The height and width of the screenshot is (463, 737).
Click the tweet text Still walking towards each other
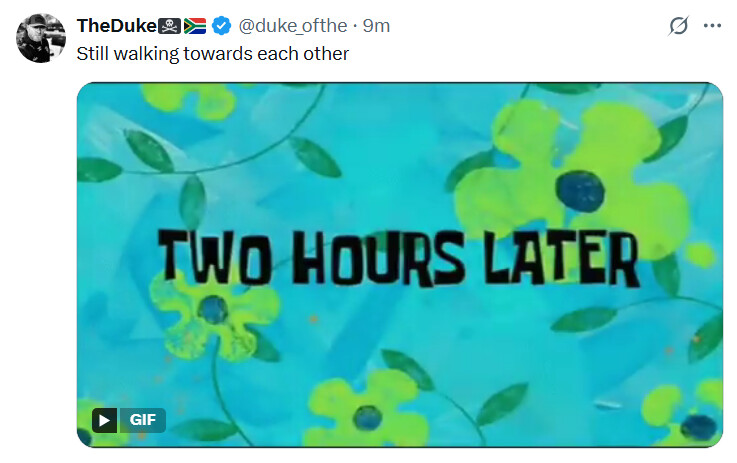[212, 54]
